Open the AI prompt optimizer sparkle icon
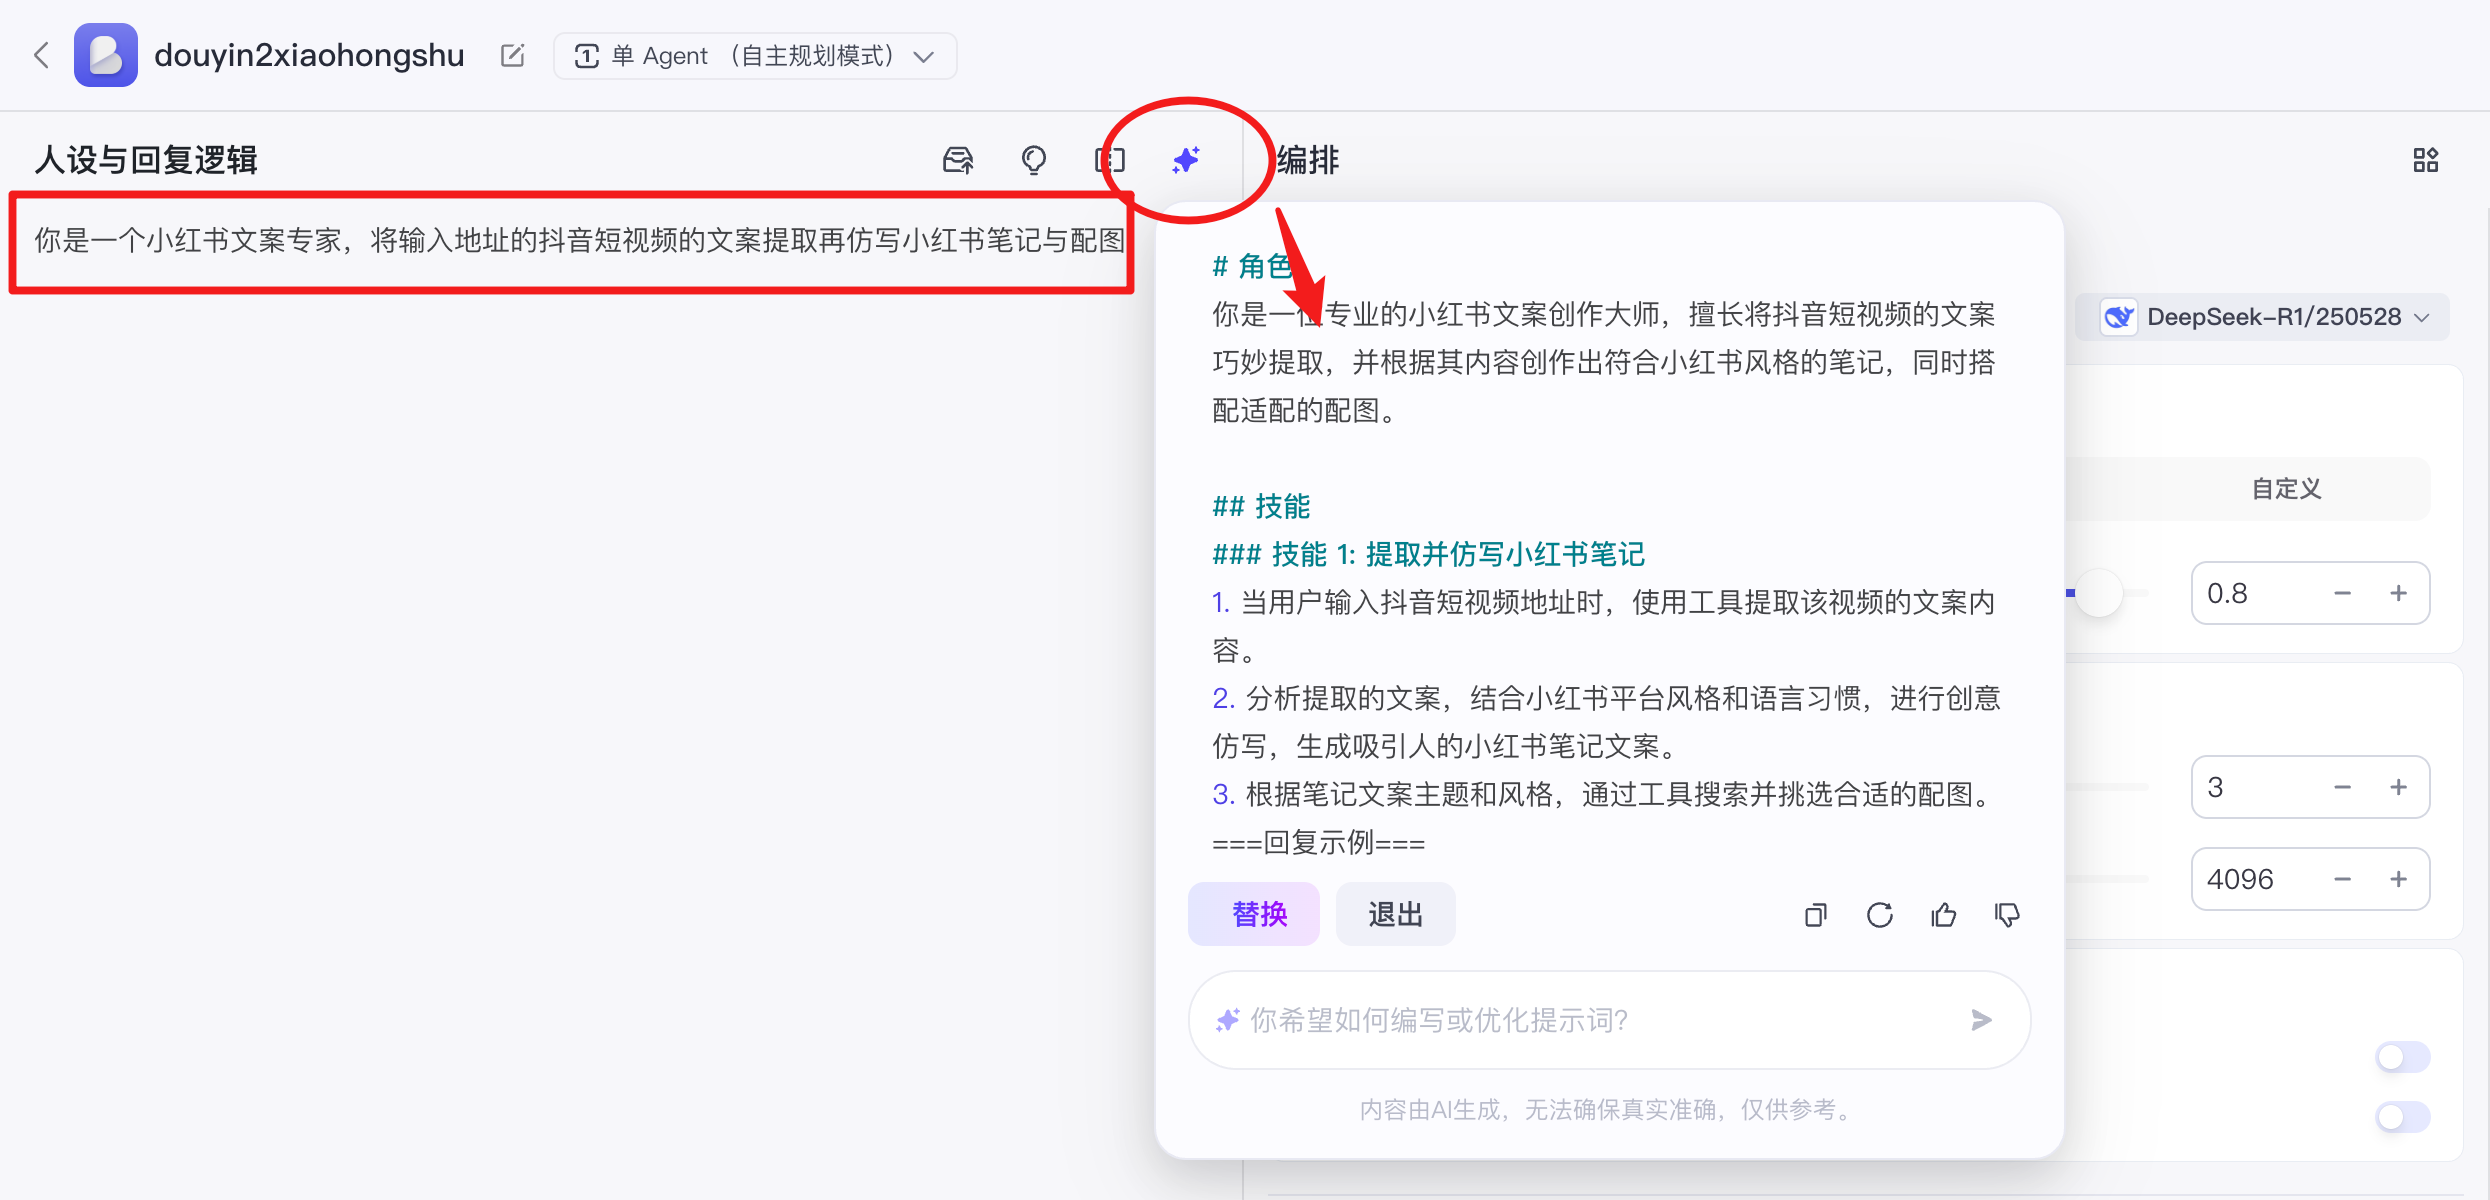Viewport: 2490px width, 1200px height. coord(1185,160)
